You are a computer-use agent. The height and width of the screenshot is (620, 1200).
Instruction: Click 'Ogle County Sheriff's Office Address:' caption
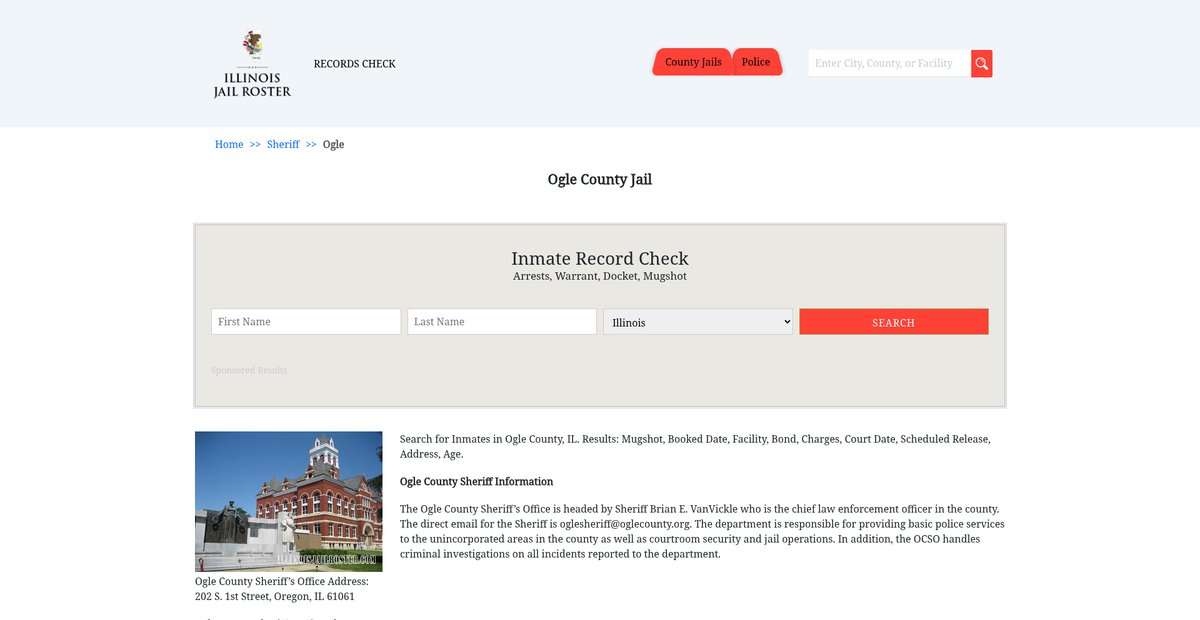click(282, 581)
